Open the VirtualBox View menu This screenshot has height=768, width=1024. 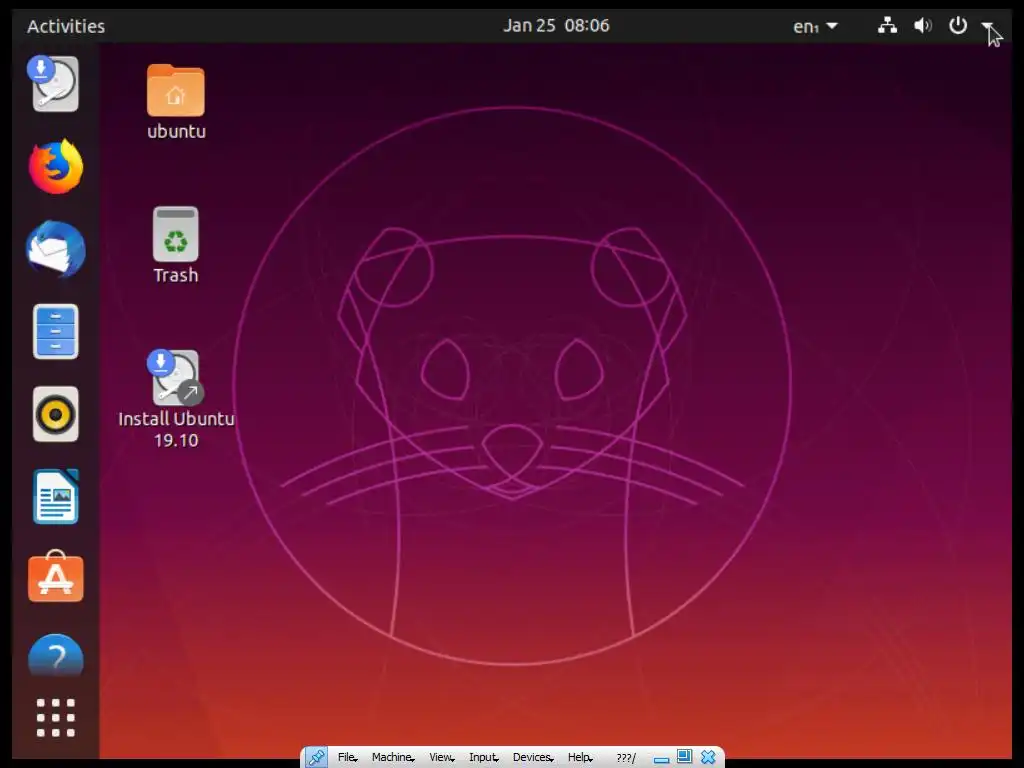pyautogui.click(x=442, y=758)
